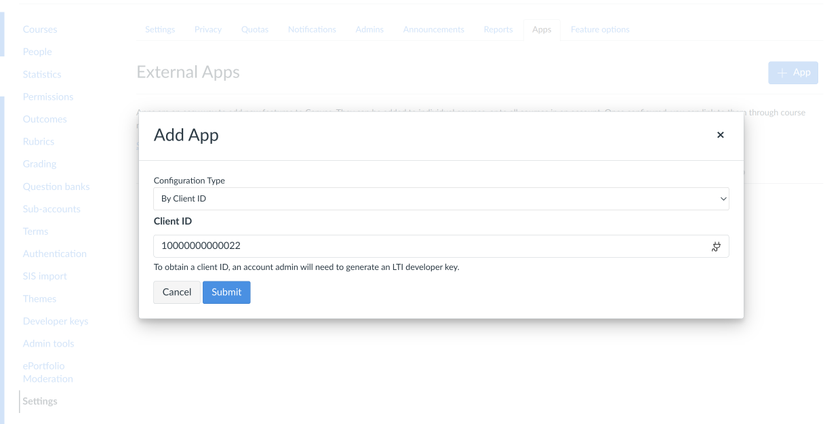Select Admin tools in the sidebar
Image resolution: width=825 pixels, height=424 pixels.
click(x=48, y=344)
